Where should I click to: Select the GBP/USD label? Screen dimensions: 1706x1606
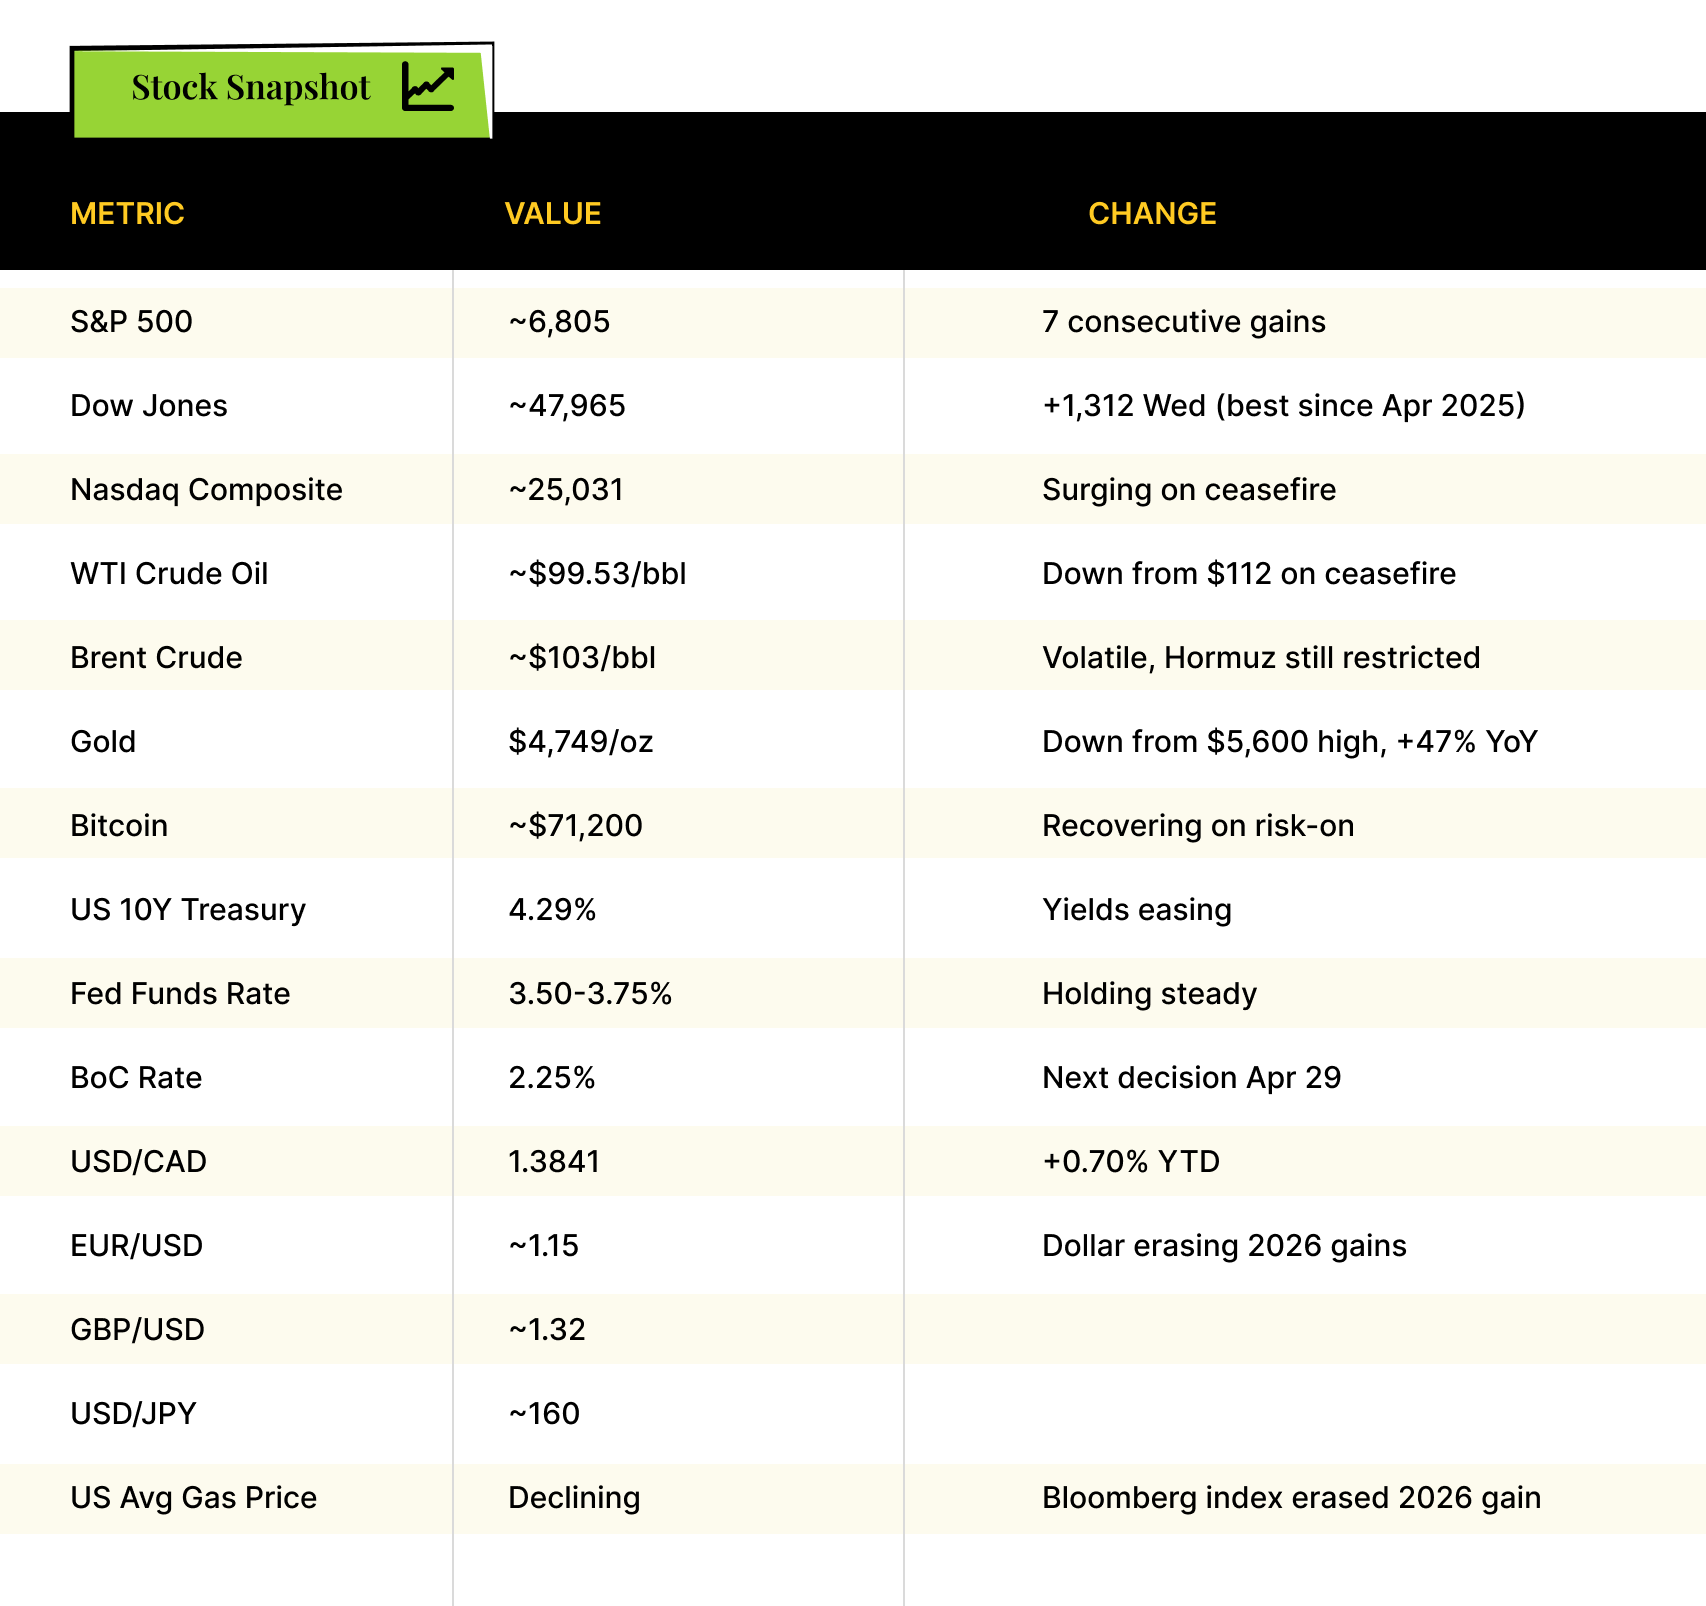(137, 1330)
